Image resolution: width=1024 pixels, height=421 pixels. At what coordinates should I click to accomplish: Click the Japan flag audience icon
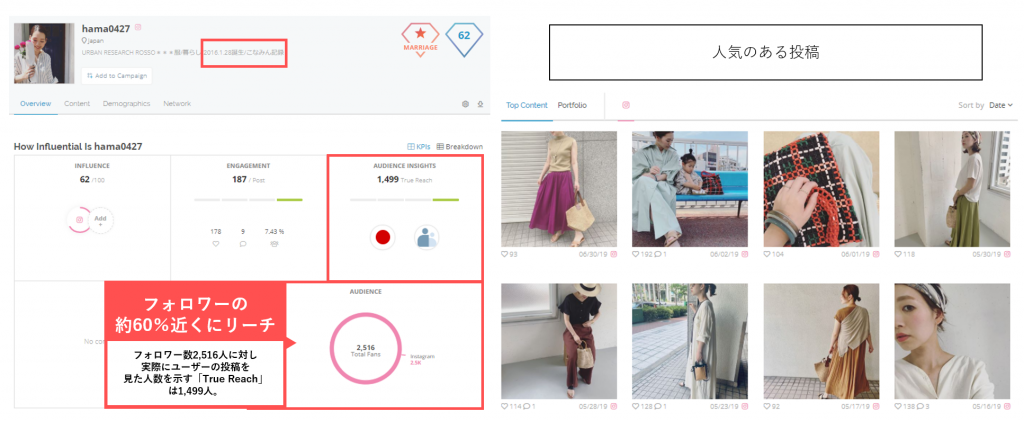click(x=381, y=237)
